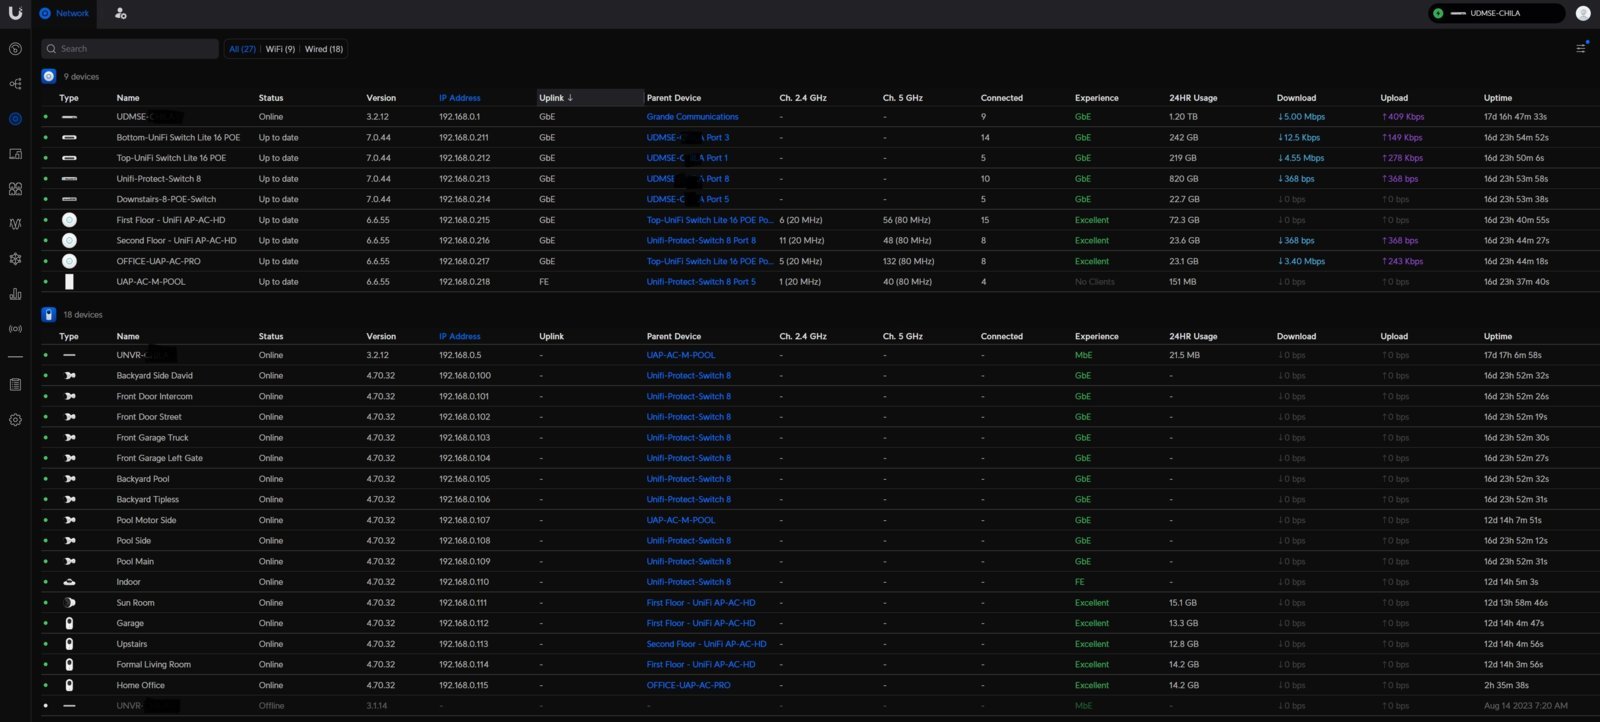Open the Settings gear in the sidebar
The height and width of the screenshot is (722, 1600).
click(x=15, y=420)
